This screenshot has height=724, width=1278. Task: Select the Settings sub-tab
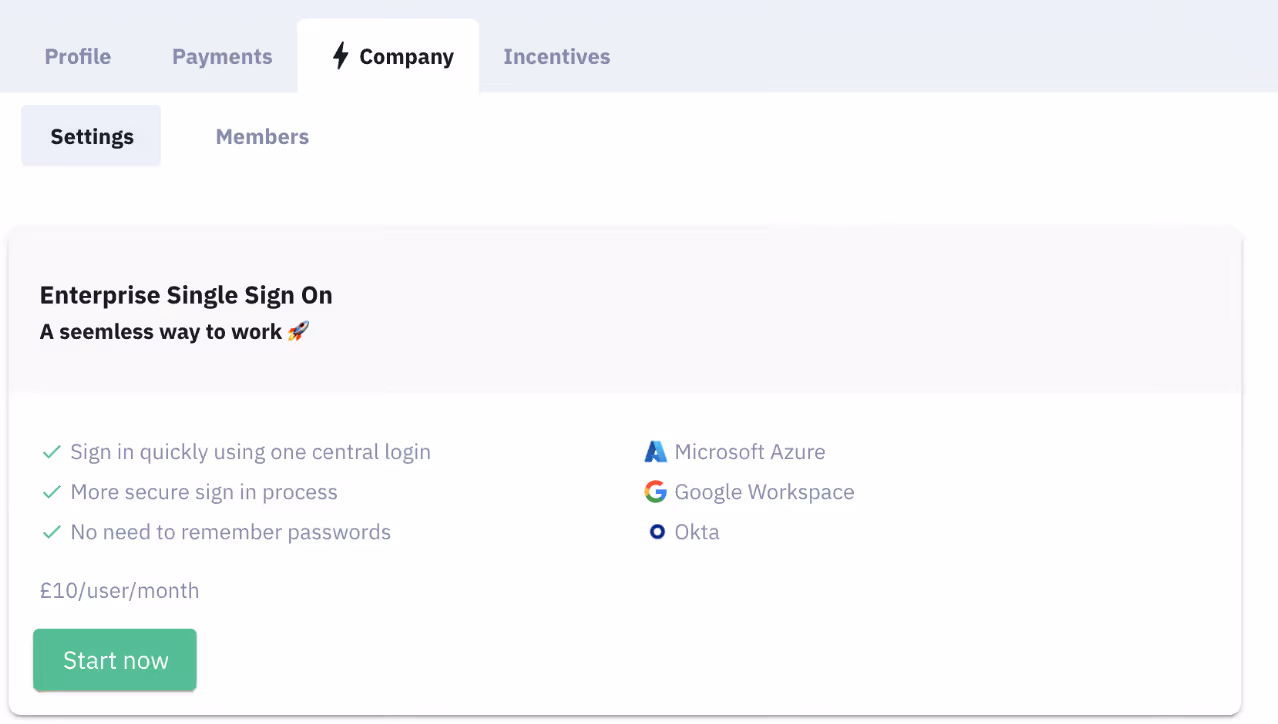click(91, 136)
